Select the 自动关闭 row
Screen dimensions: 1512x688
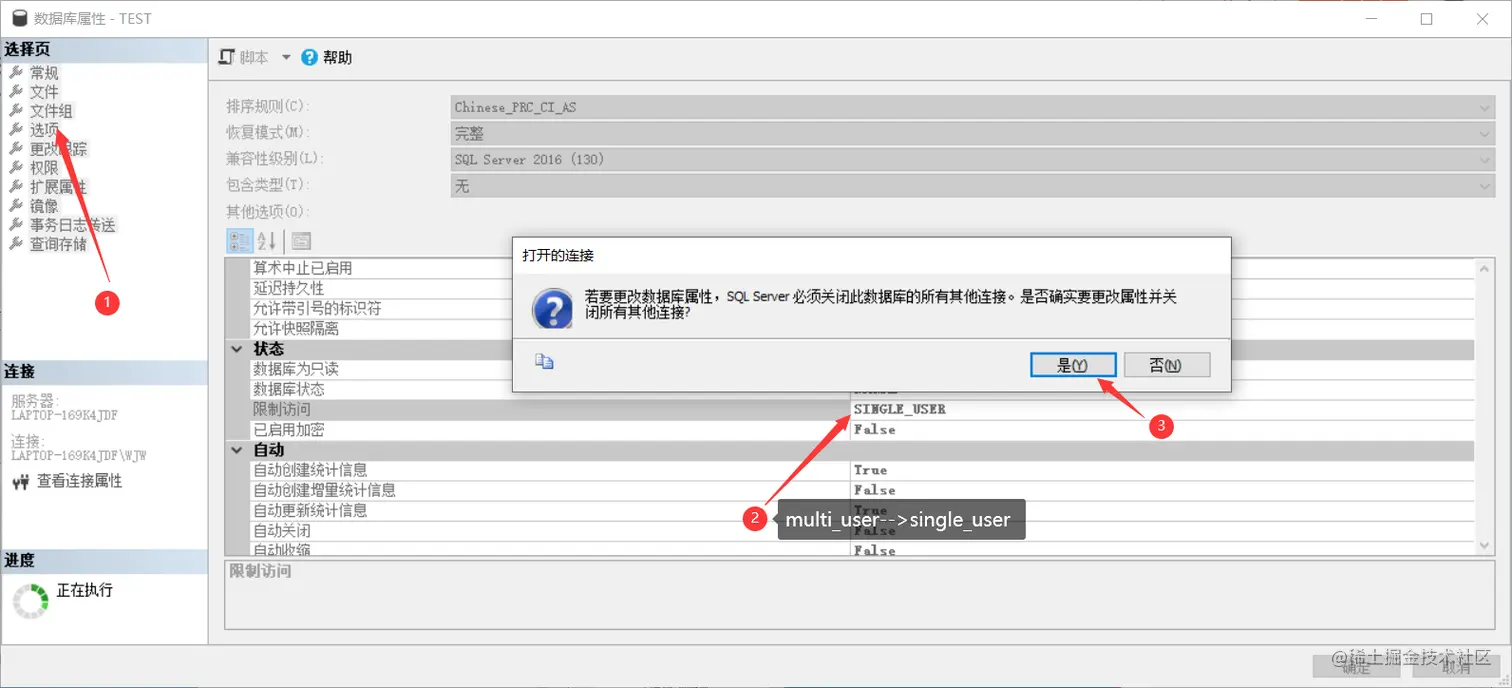(x=862, y=530)
